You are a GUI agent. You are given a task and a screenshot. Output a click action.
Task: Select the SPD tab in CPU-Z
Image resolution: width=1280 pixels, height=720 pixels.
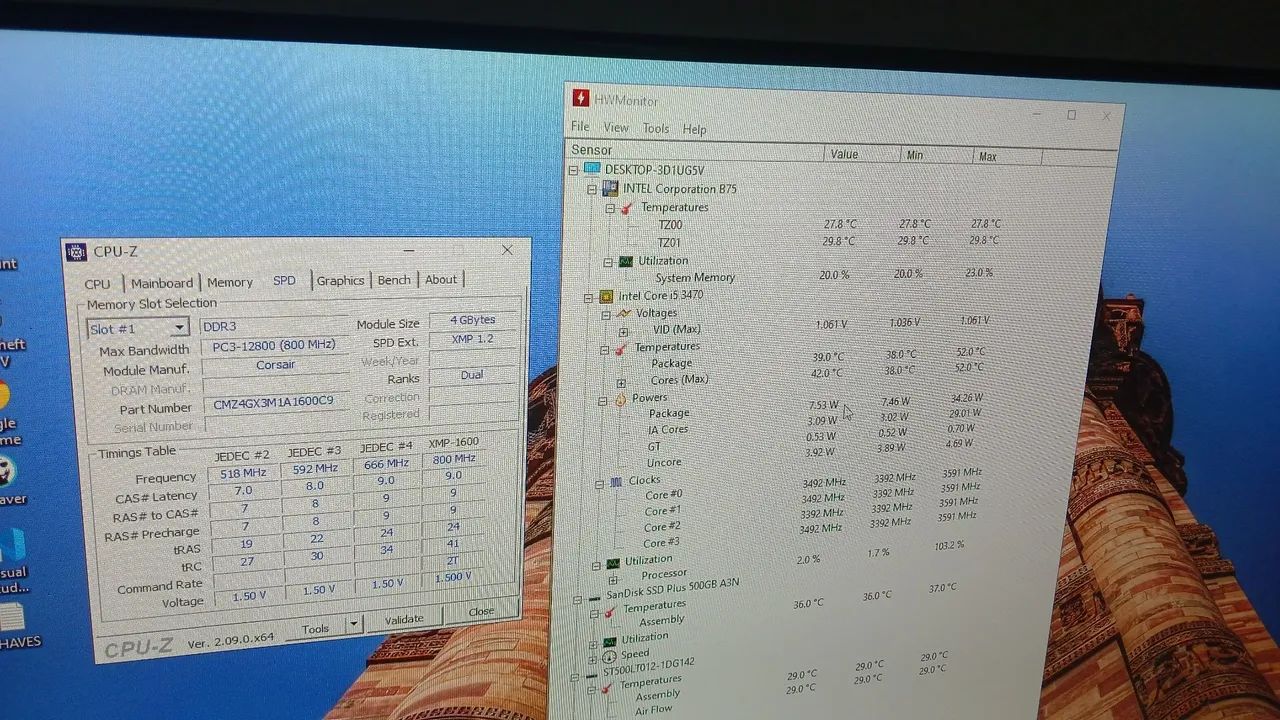tap(285, 281)
